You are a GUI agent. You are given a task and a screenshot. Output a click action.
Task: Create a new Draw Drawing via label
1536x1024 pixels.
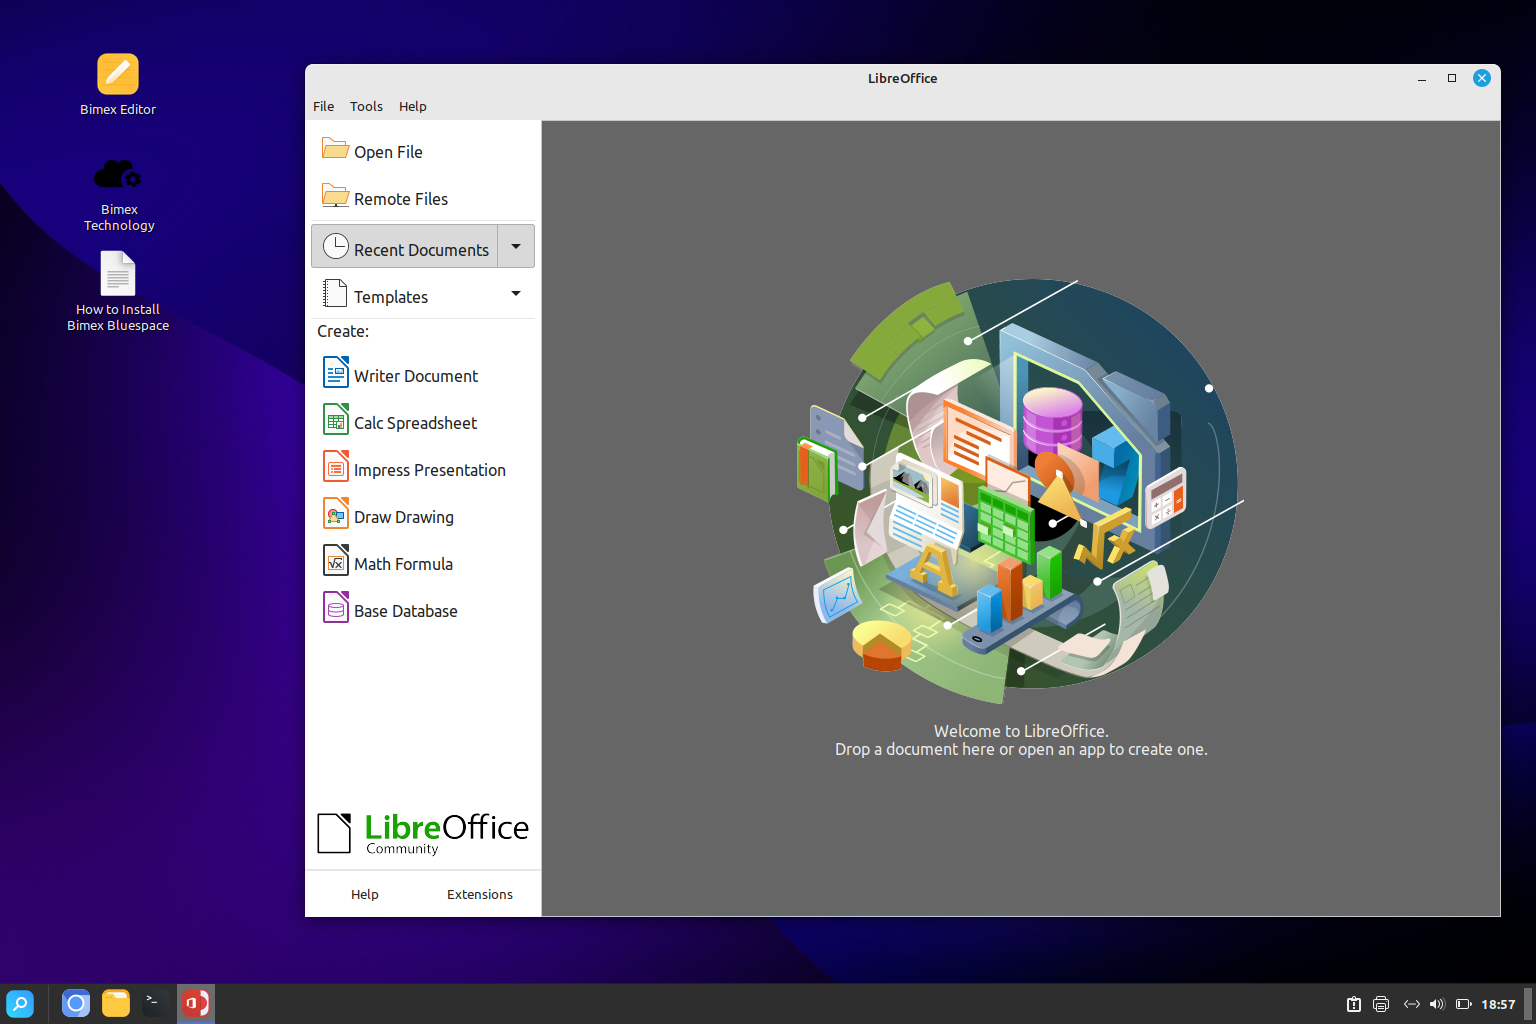point(404,517)
